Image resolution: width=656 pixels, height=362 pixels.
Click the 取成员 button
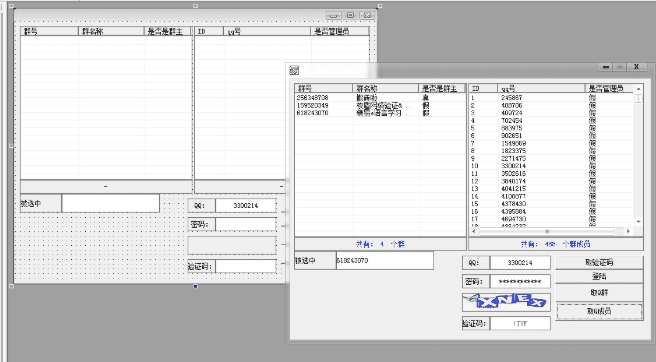coord(599,311)
